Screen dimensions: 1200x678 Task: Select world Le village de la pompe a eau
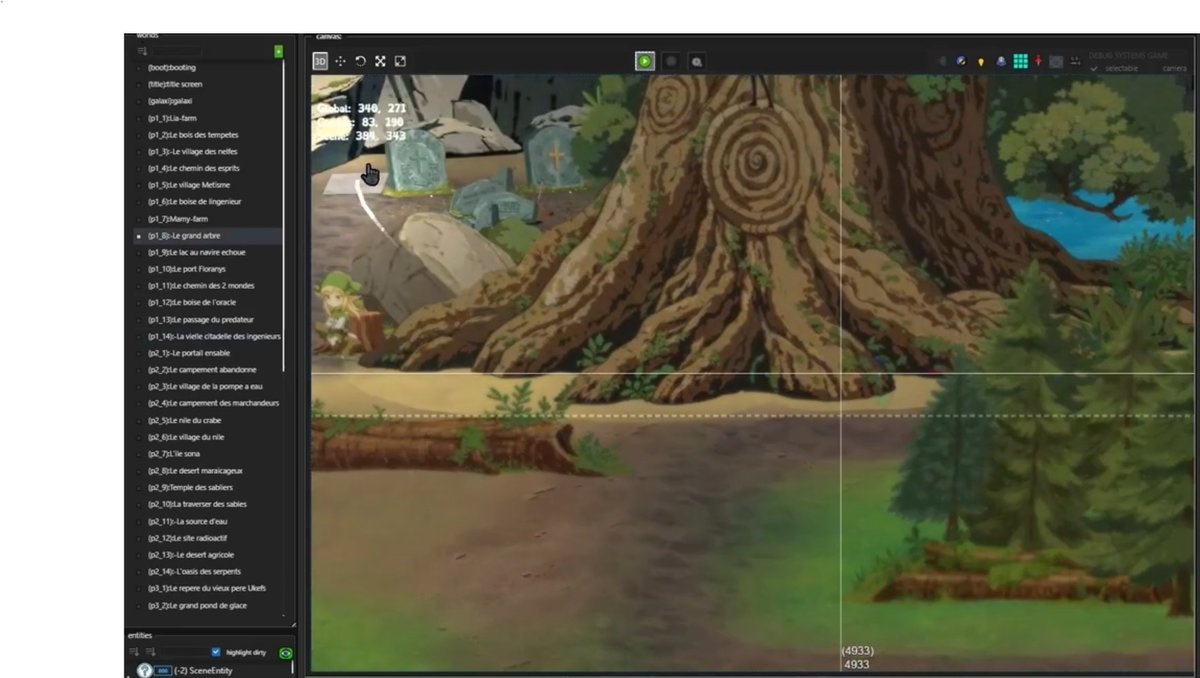click(x=209, y=386)
